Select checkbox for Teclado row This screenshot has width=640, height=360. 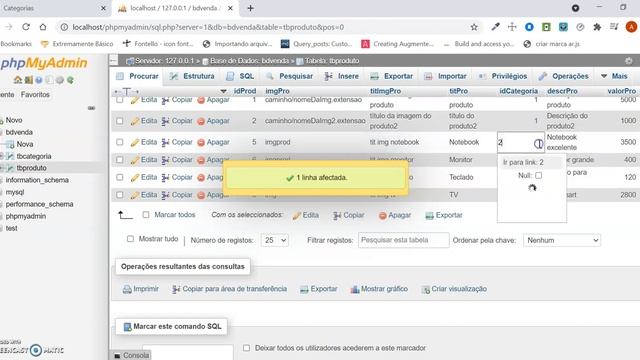[120, 177]
